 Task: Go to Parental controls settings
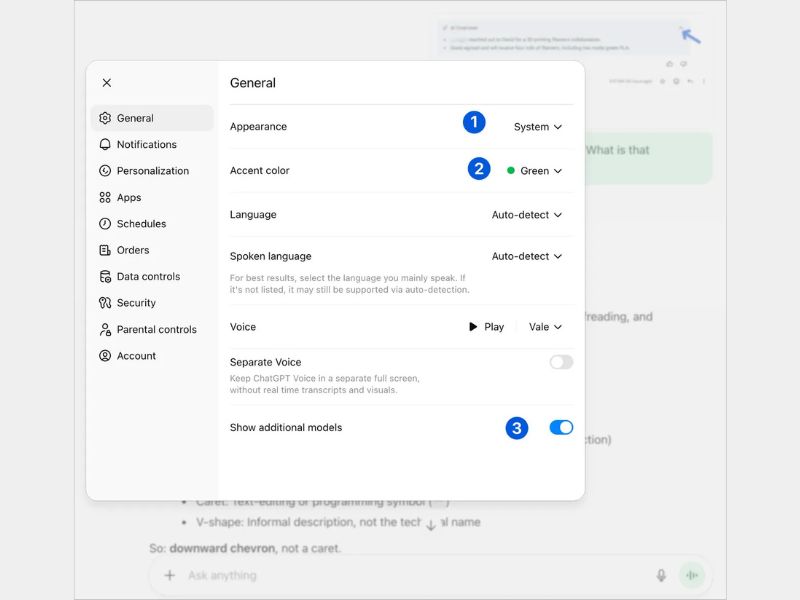point(156,329)
